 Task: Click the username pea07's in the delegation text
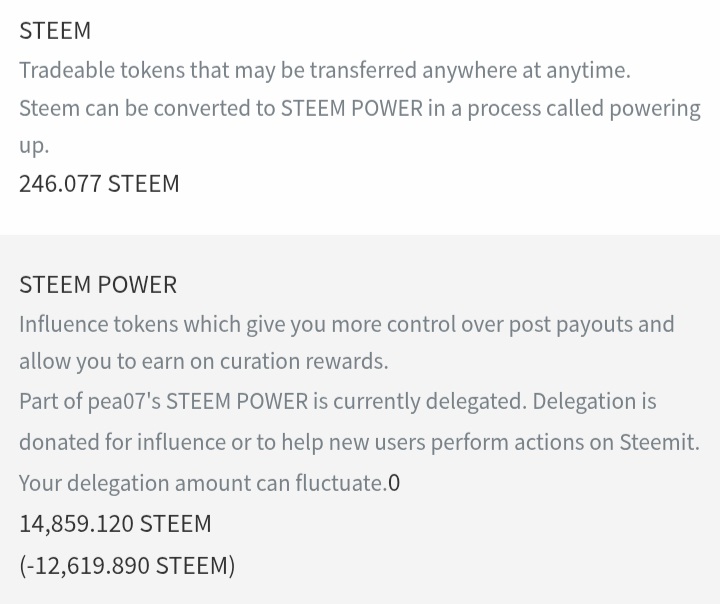[124, 401]
